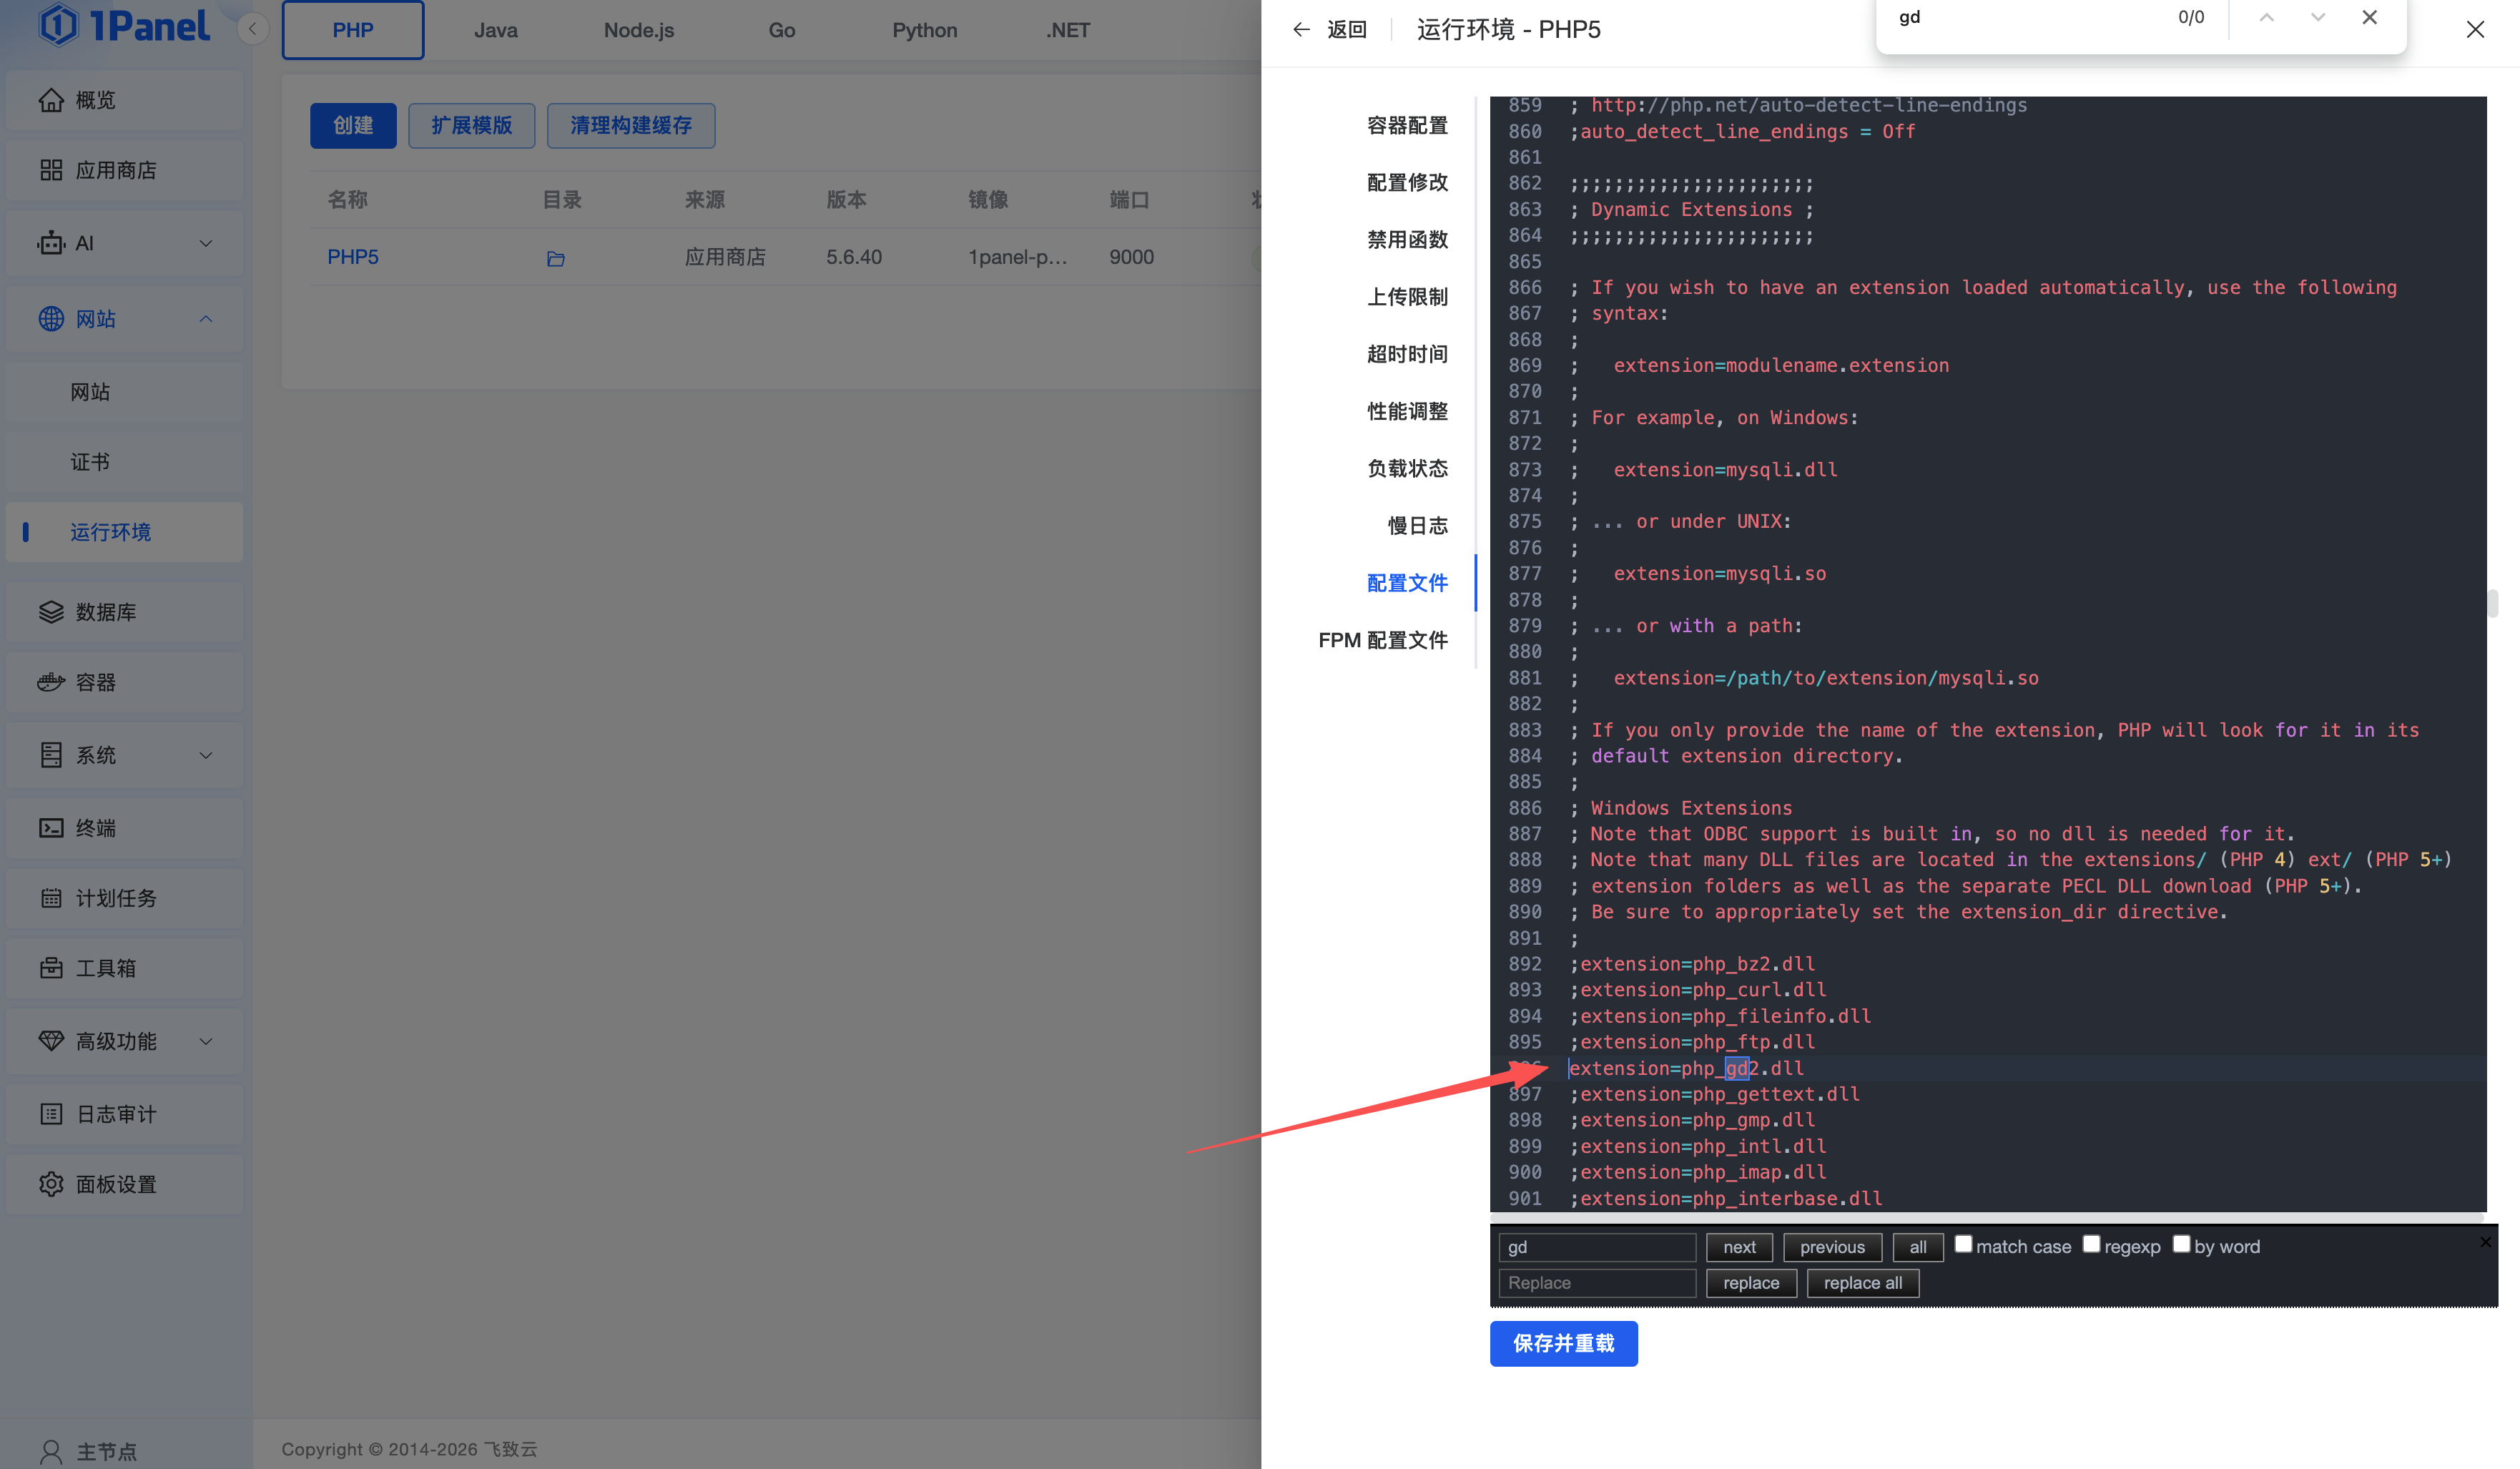The width and height of the screenshot is (2520, 1469).
Task: Switch to the Node.js runtime tab
Action: (638, 30)
